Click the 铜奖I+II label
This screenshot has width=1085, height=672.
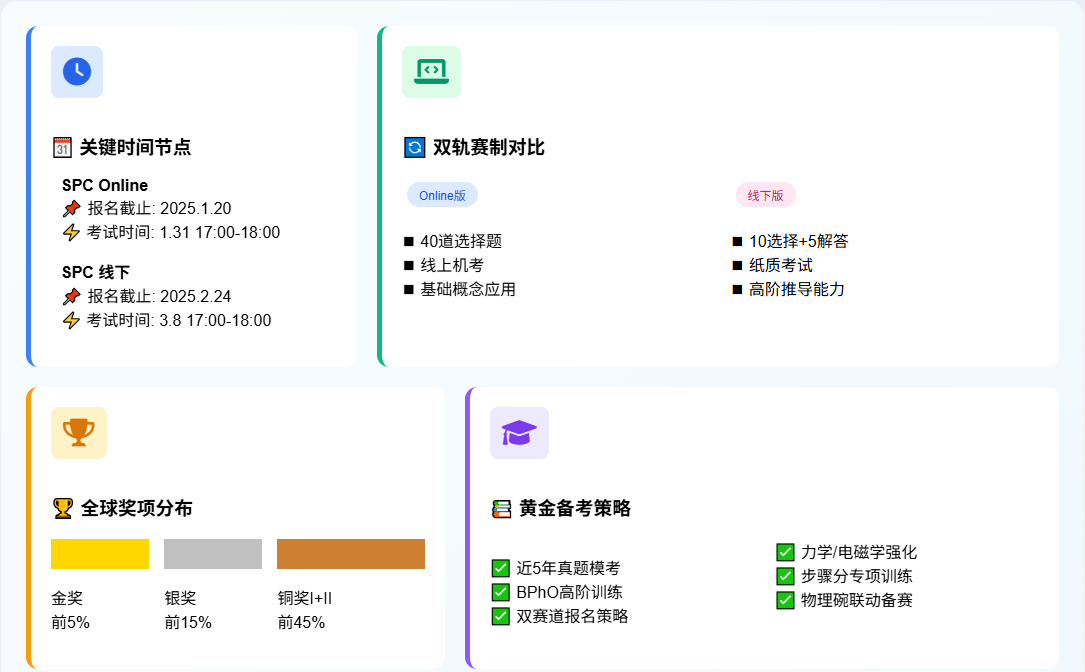click(x=305, y=599)
